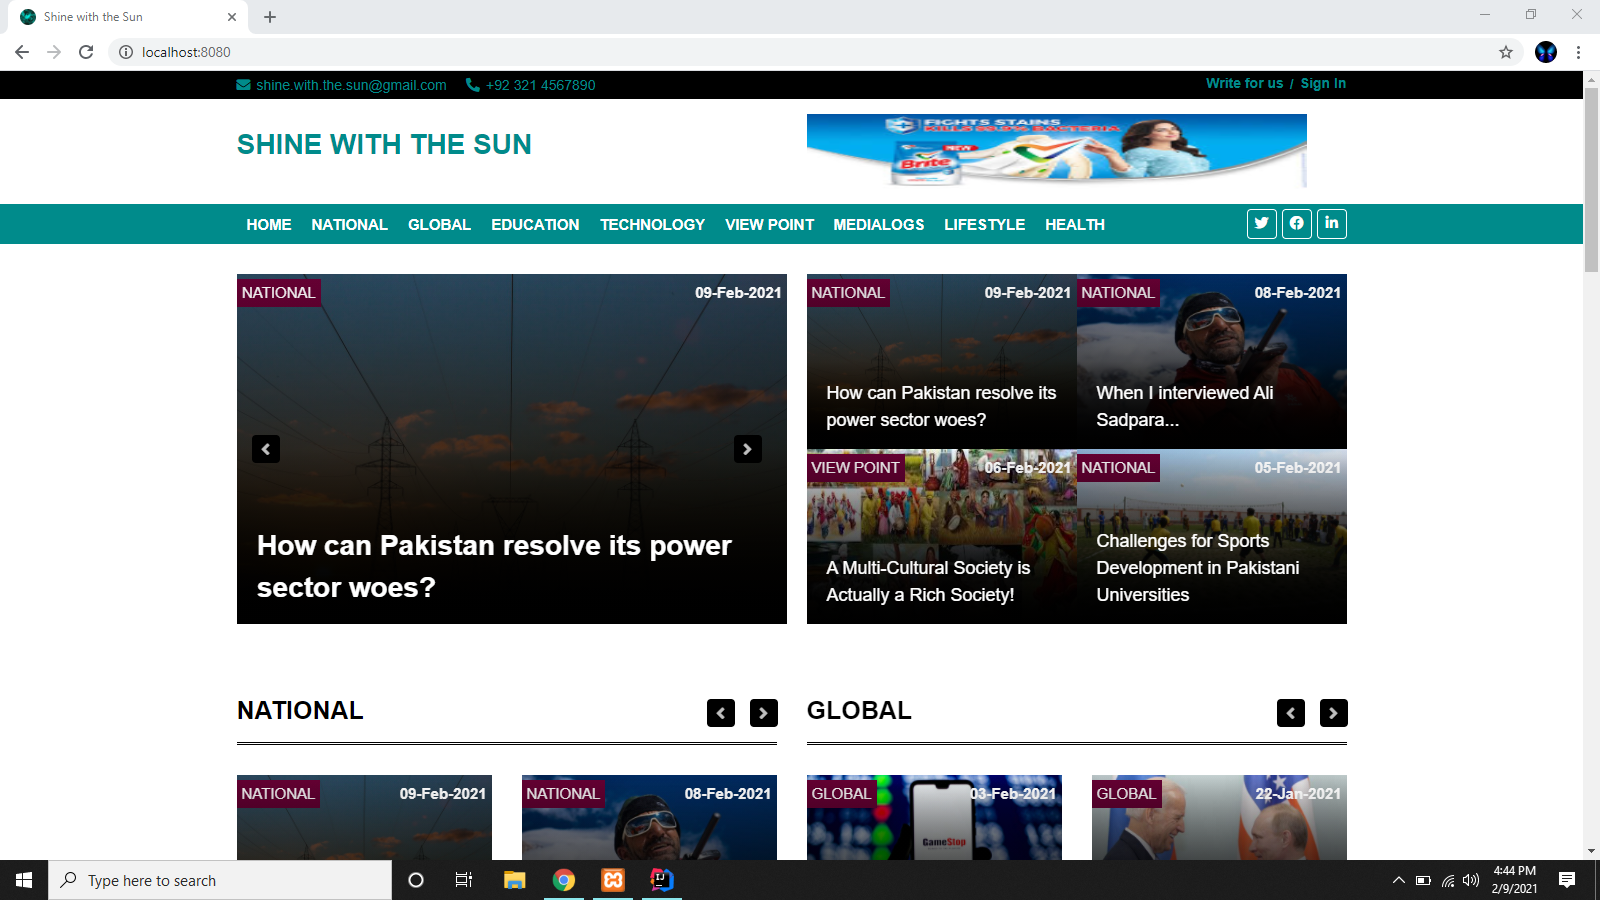Image resolution: width=1600 pixels, height=900 pixels.
Task: Open a new browser tab
Action: click(270, 17)
